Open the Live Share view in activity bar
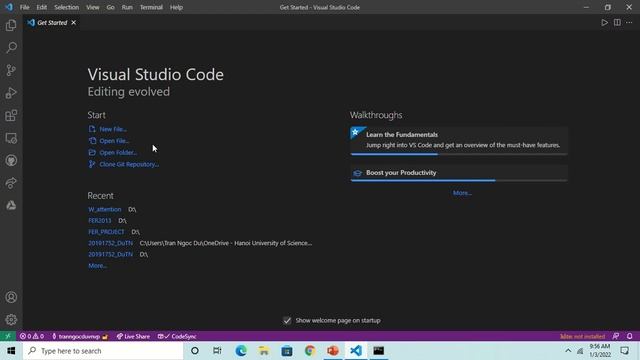 [11, 183]
